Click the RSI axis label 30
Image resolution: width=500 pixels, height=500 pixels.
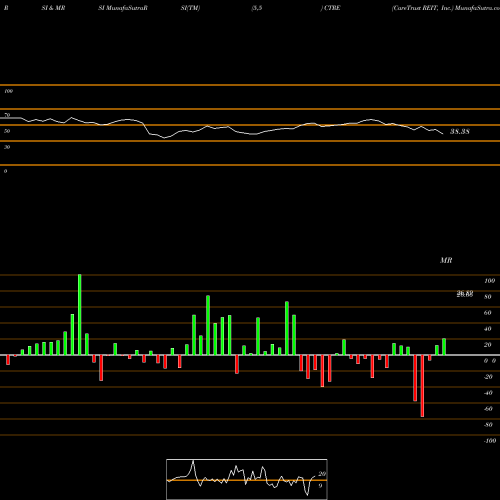click(7, 147)
